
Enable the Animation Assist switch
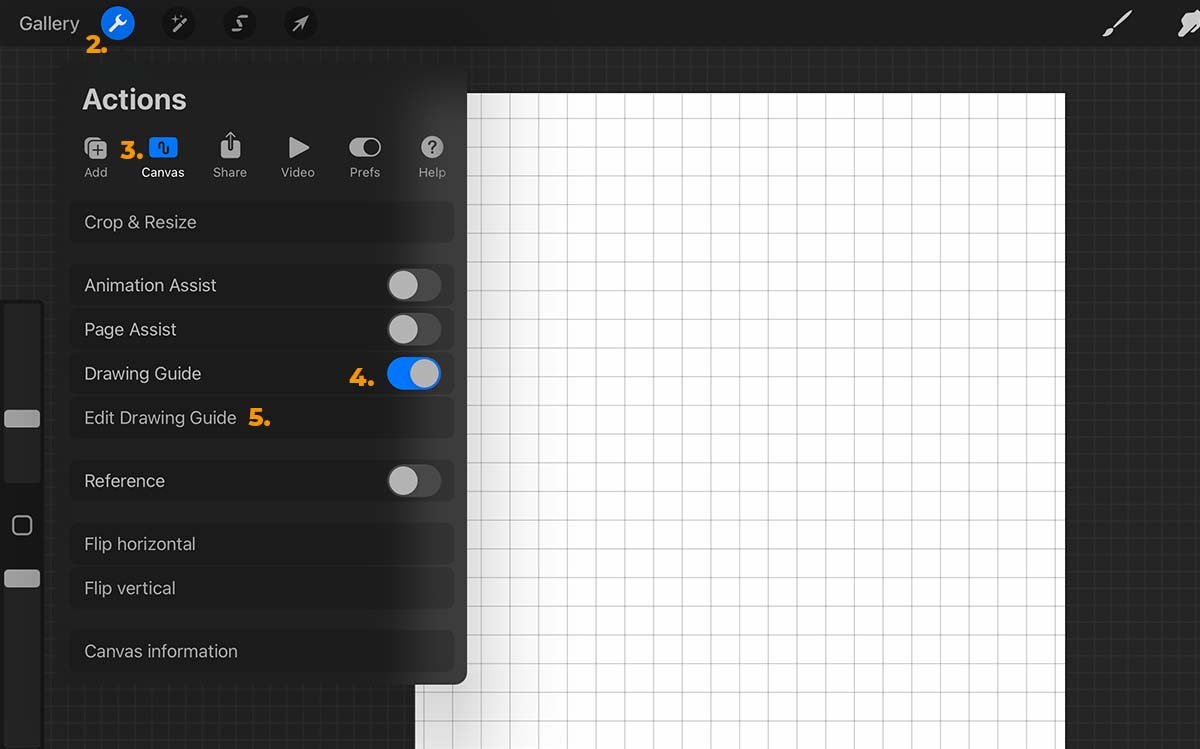414,285
